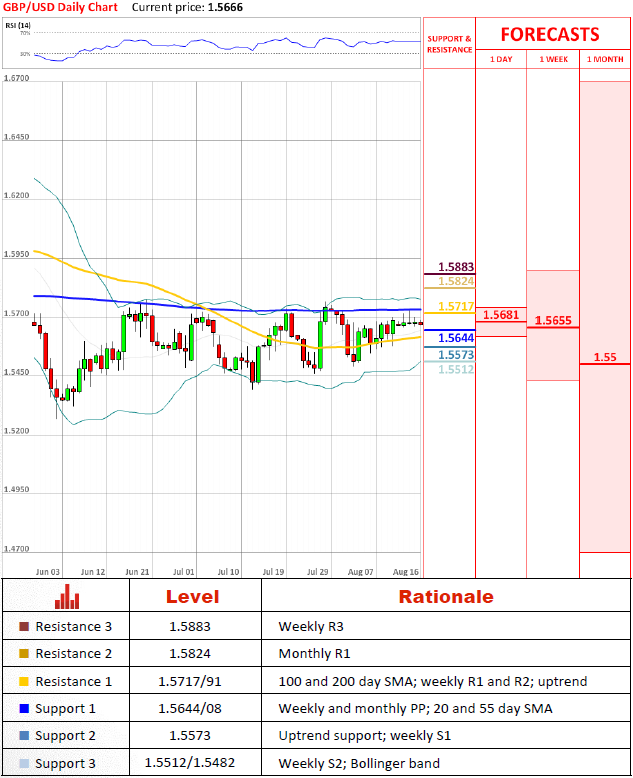This screenshot has height=778, width=633.
Task: Select the Support 2 color square marker
Action: click(x=24, y=736)
